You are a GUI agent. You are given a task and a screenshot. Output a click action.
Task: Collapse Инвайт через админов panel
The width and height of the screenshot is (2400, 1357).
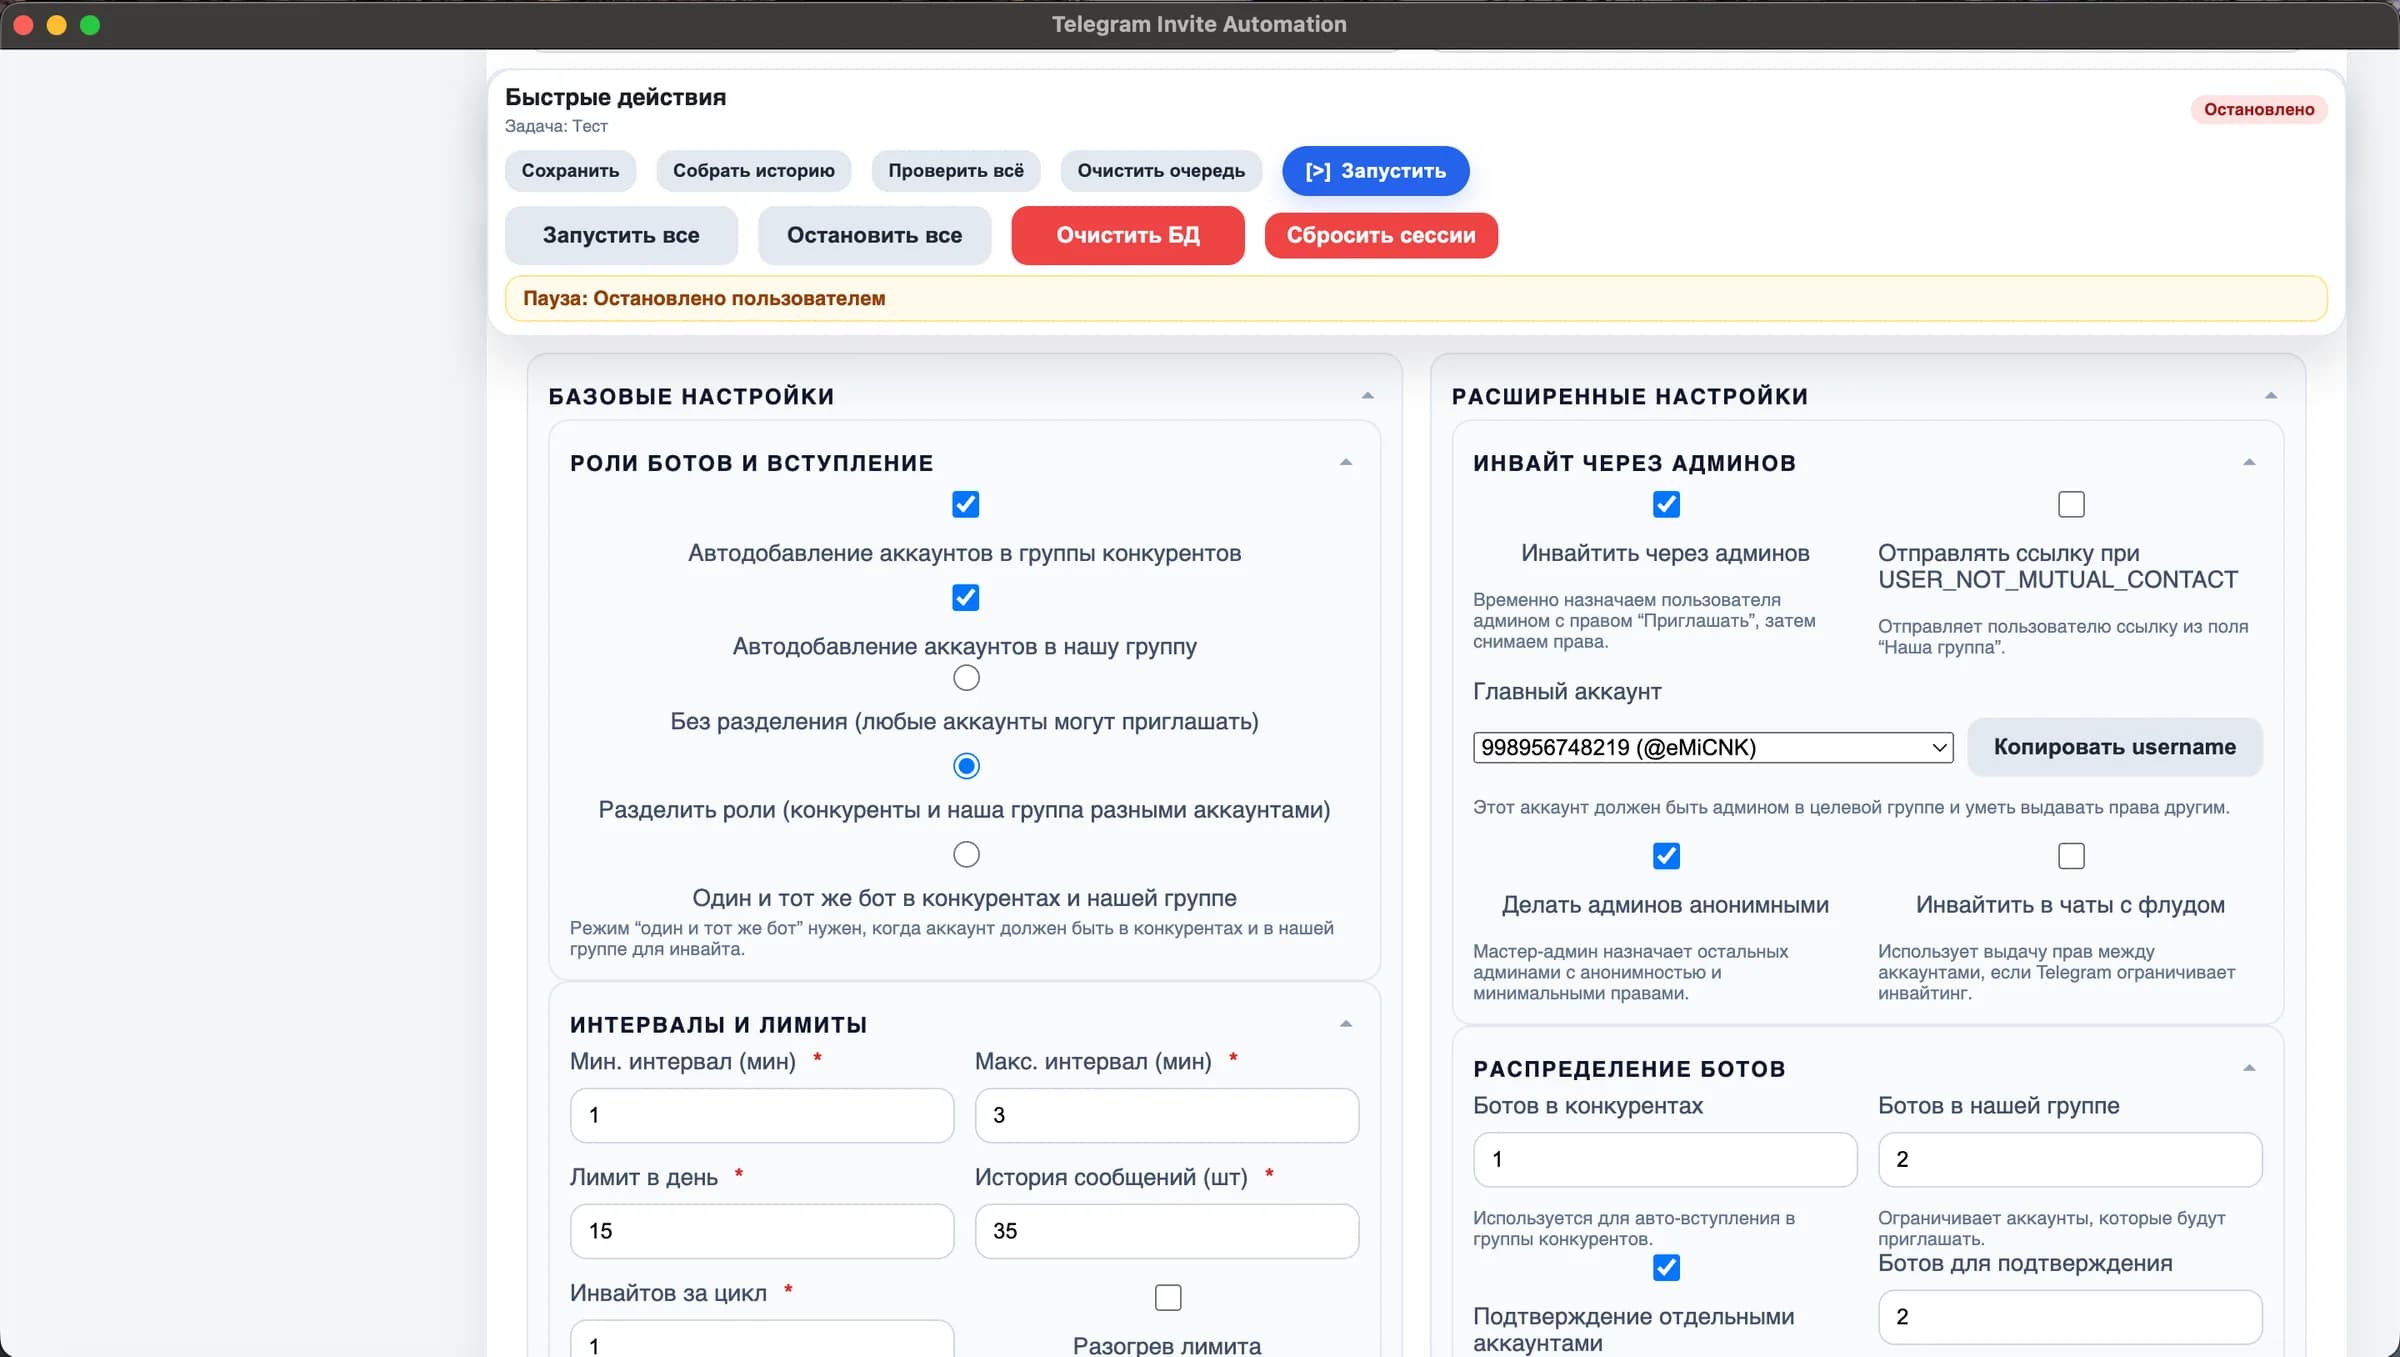pyautogui.click(x=2249, y=463)
